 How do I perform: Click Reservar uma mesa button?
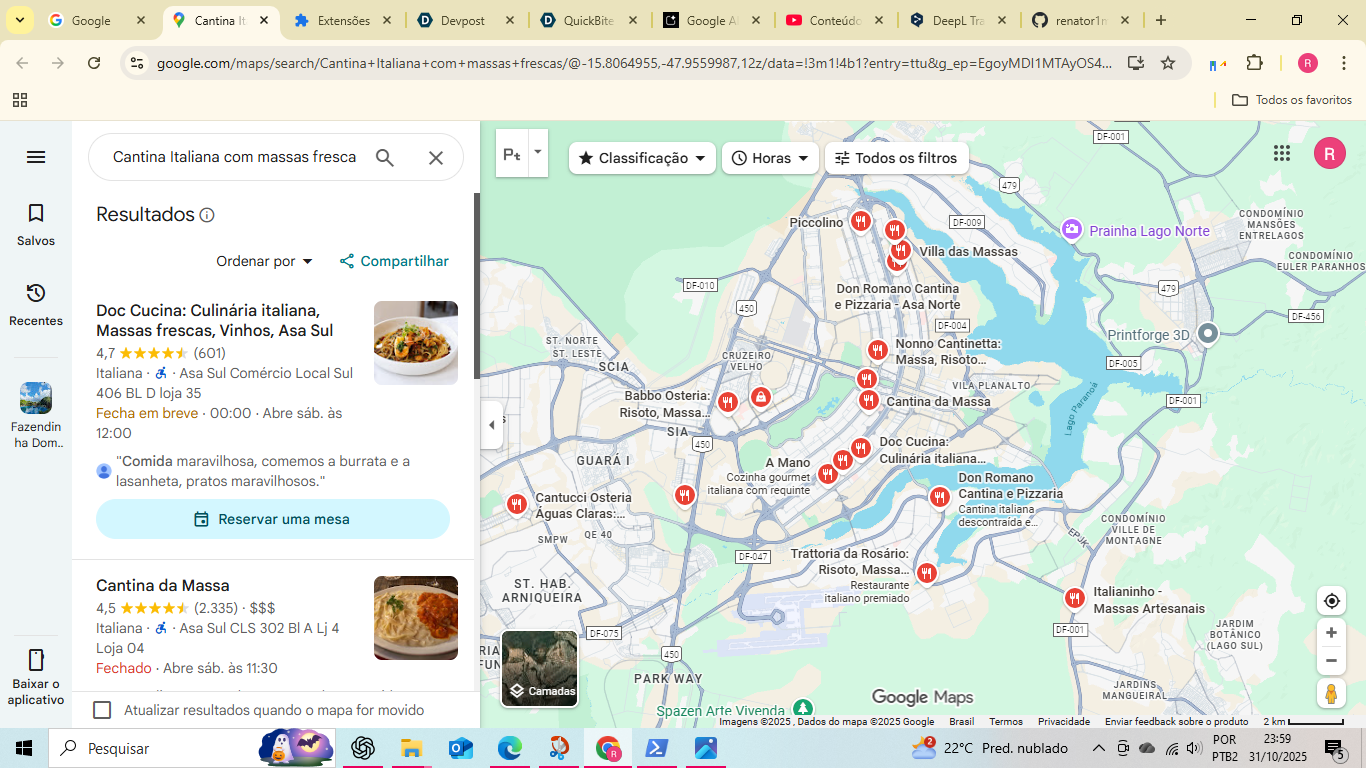(x=273, y=519)
